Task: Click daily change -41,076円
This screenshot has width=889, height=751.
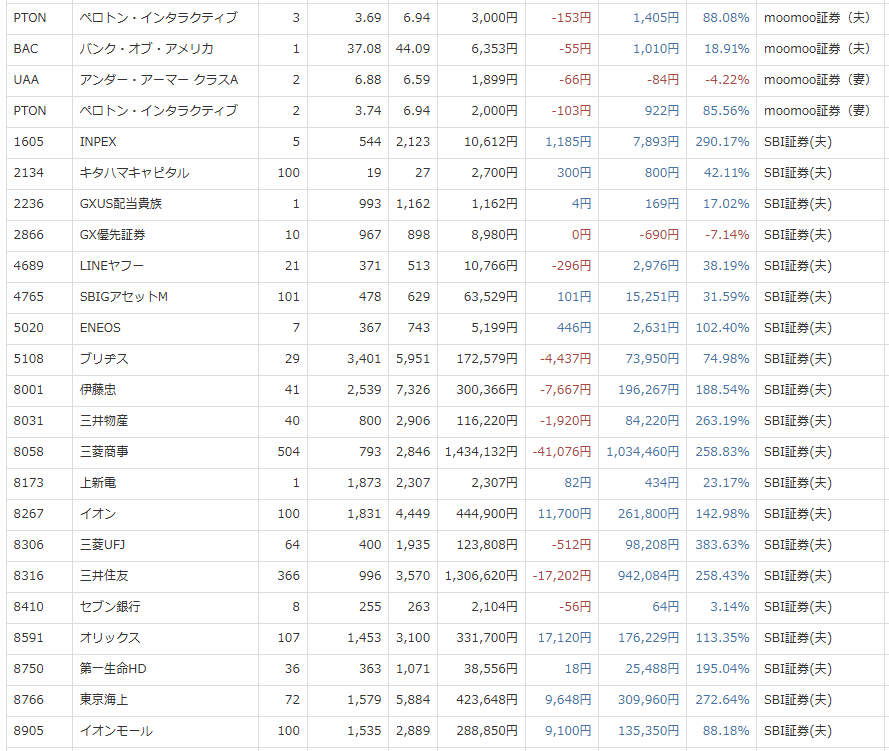Action: pos(562,452)
